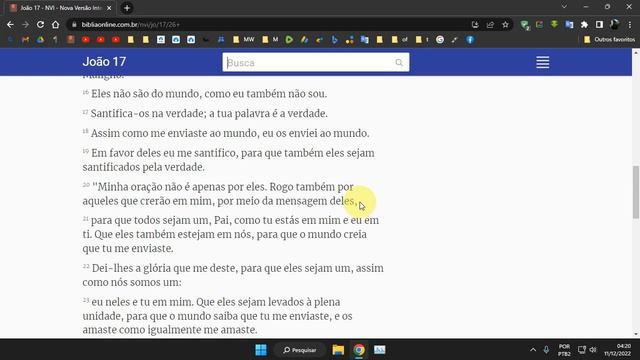Open the clock and date panel
The width and height of the screenshot is (640, 360).
tap(618, 350)
